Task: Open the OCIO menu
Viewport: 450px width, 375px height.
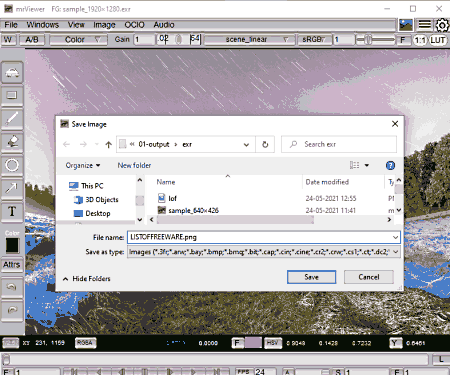Action: coord(134,25)
